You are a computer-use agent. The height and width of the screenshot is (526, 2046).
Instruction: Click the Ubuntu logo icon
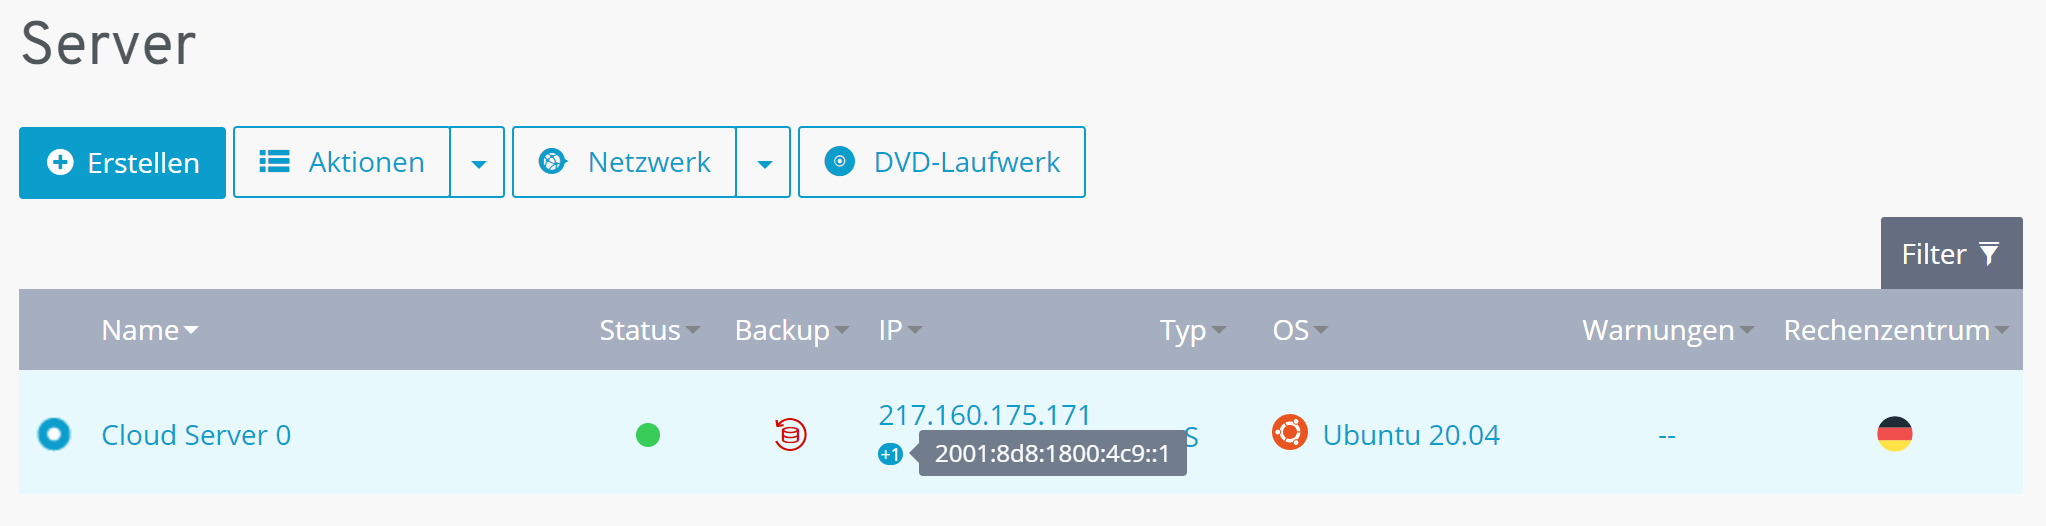click(1290, 433)
